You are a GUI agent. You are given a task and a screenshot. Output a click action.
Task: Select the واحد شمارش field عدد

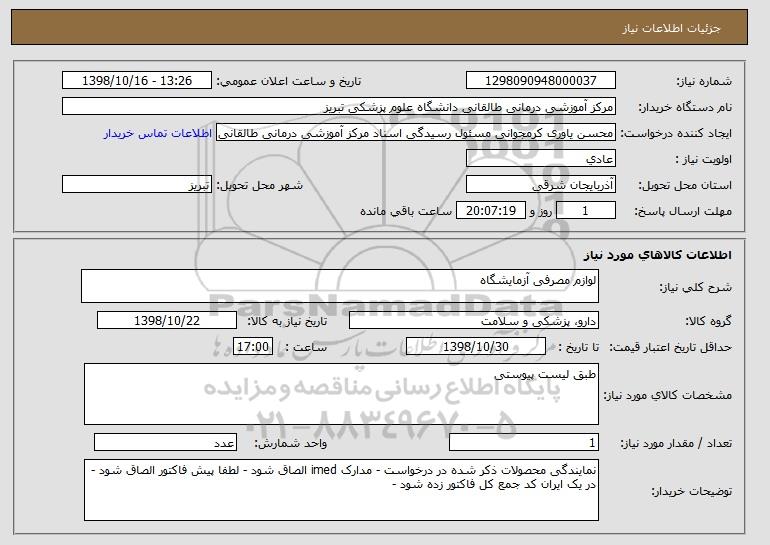[x=165, y=442]
